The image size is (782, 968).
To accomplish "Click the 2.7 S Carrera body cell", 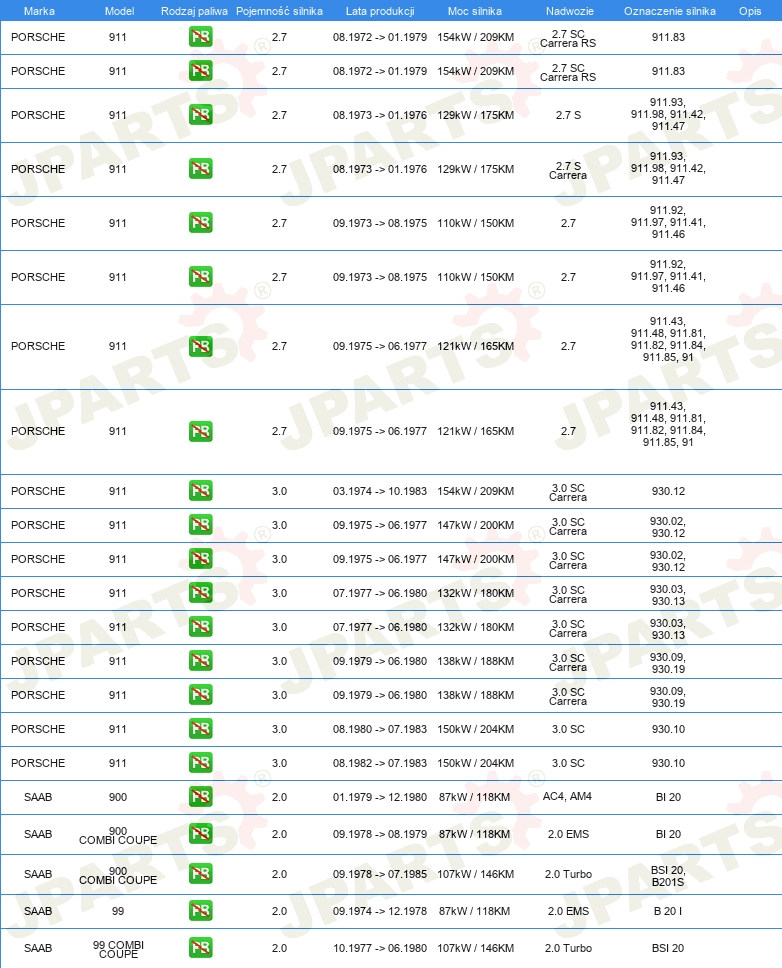I will coord(568,170).
